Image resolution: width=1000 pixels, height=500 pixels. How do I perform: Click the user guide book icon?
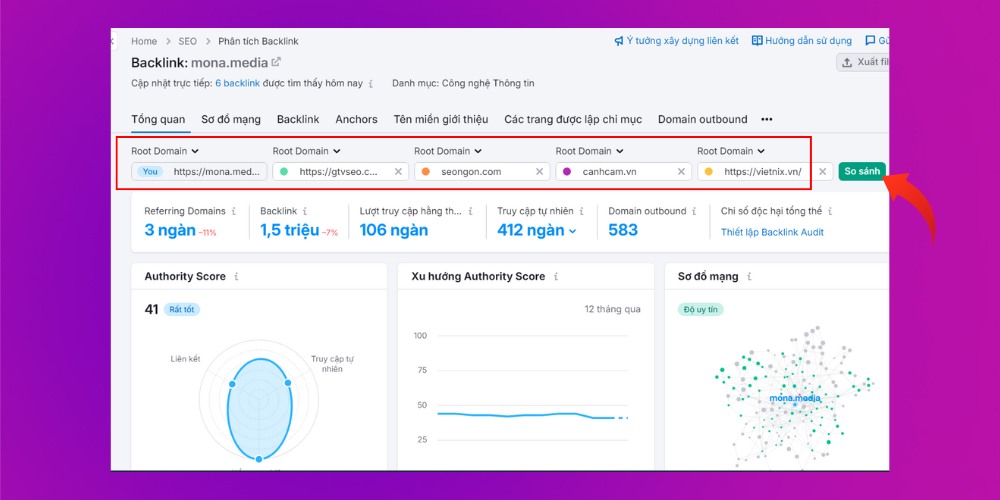757,41
